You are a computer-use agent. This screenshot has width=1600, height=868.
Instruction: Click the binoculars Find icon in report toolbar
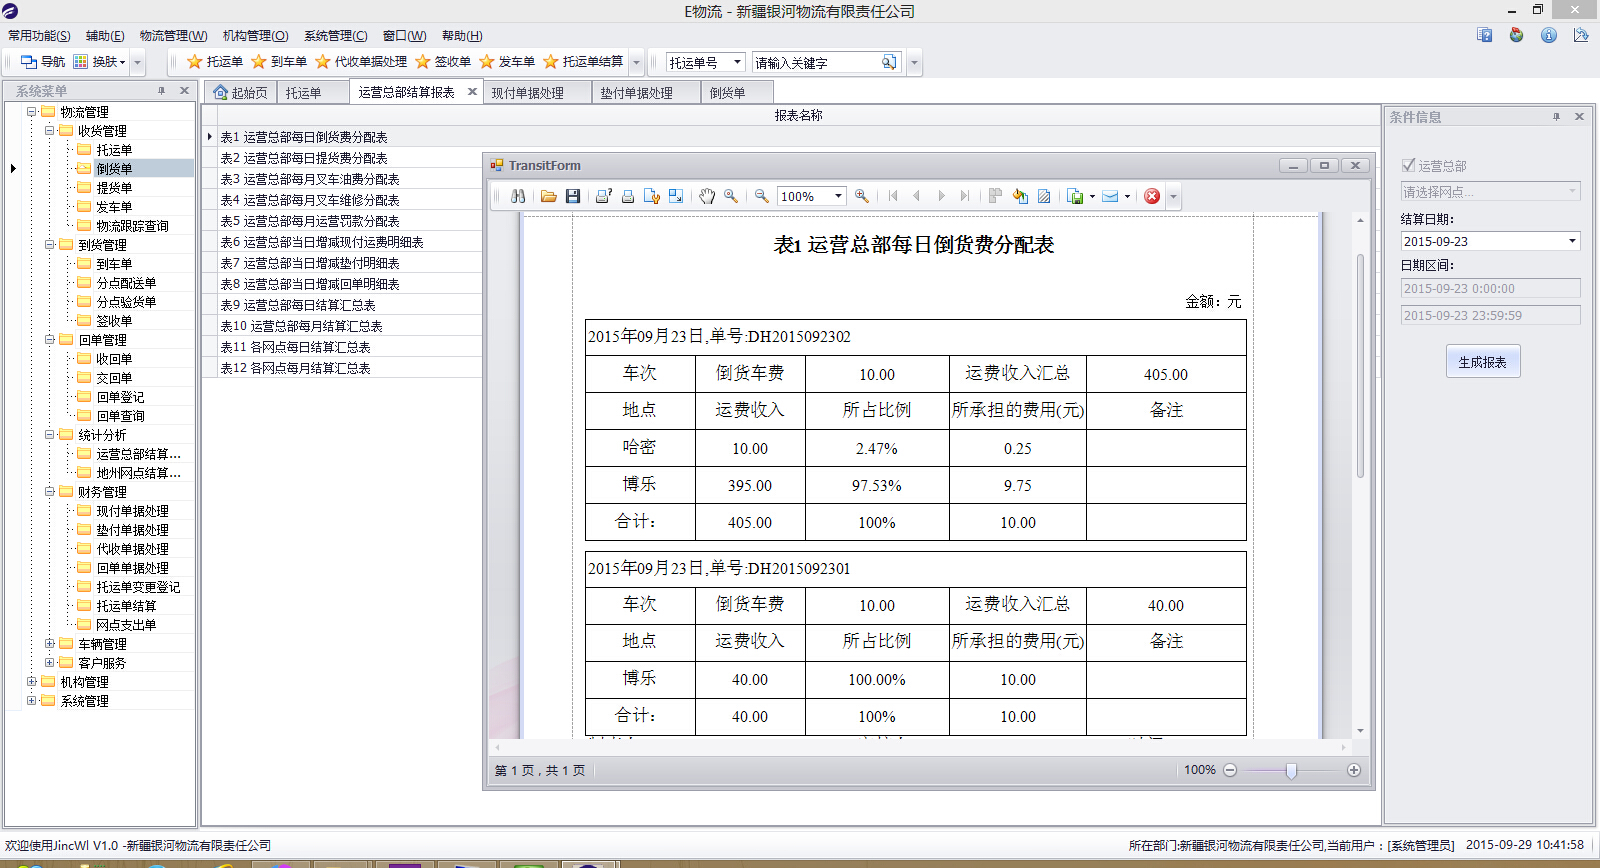click(518, 196)
